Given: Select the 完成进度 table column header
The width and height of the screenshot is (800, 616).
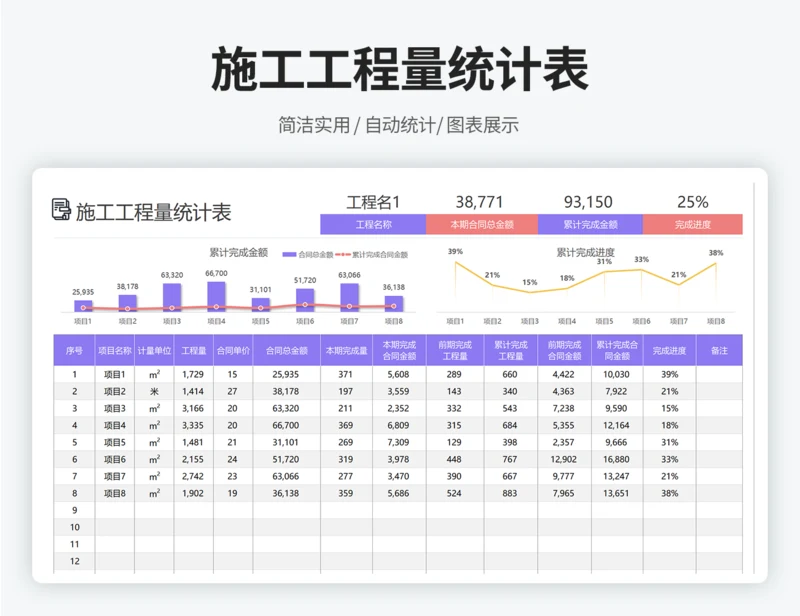Looking at the screenshot, I should [x=669, y=351].
